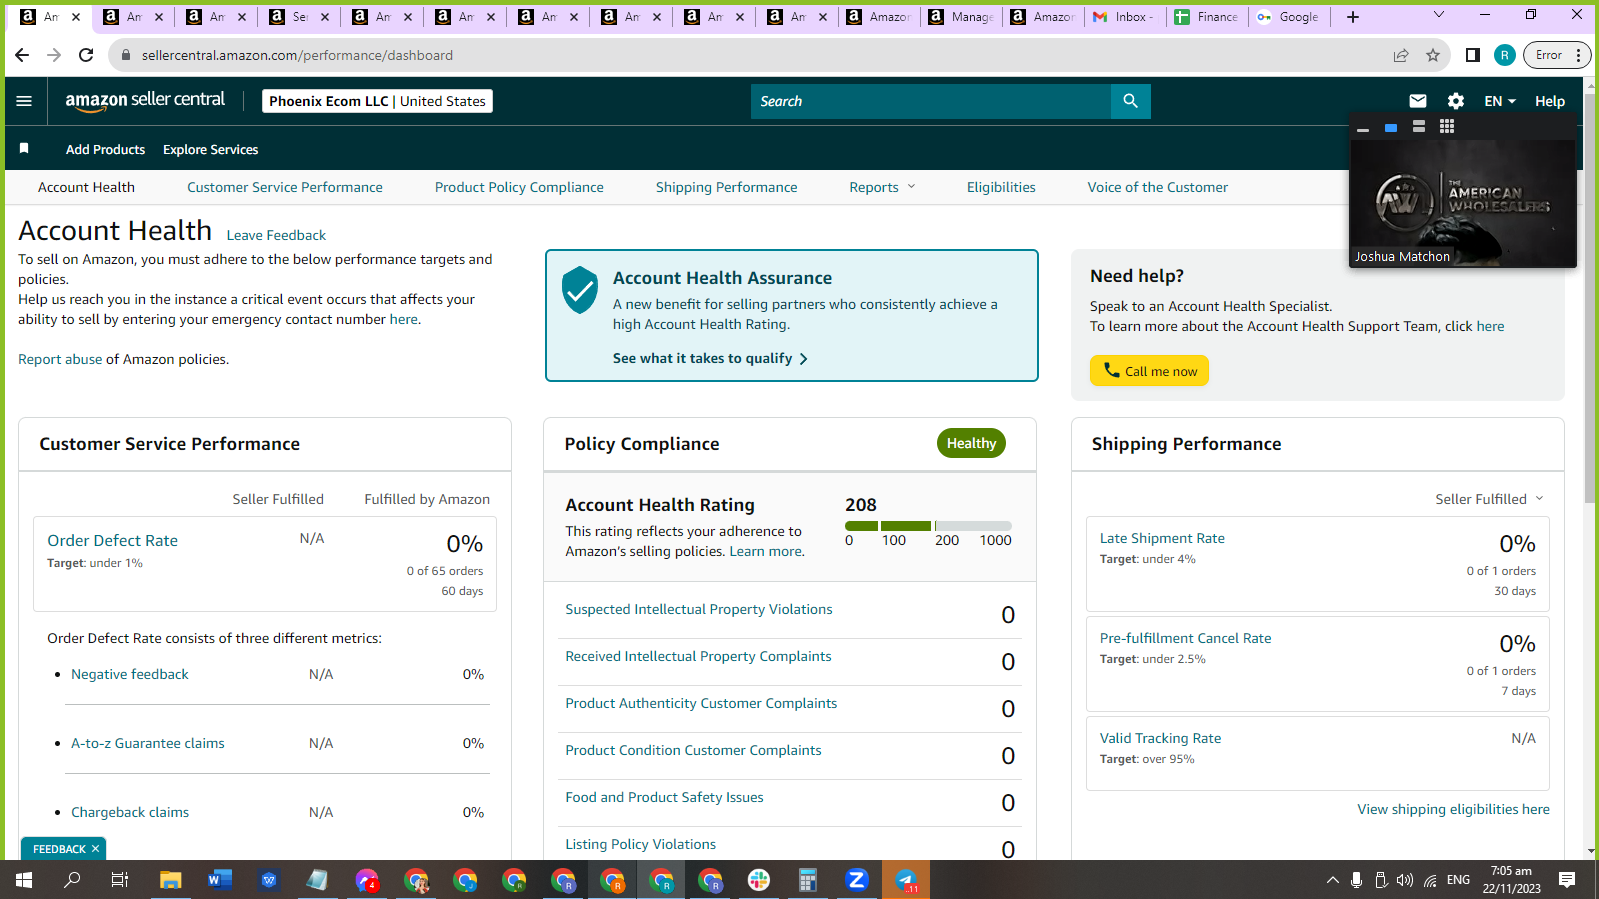The width and height of the screenshot is (1599, 899).
Task: Open Calculator from the taskbar
Action: [808, 880]
